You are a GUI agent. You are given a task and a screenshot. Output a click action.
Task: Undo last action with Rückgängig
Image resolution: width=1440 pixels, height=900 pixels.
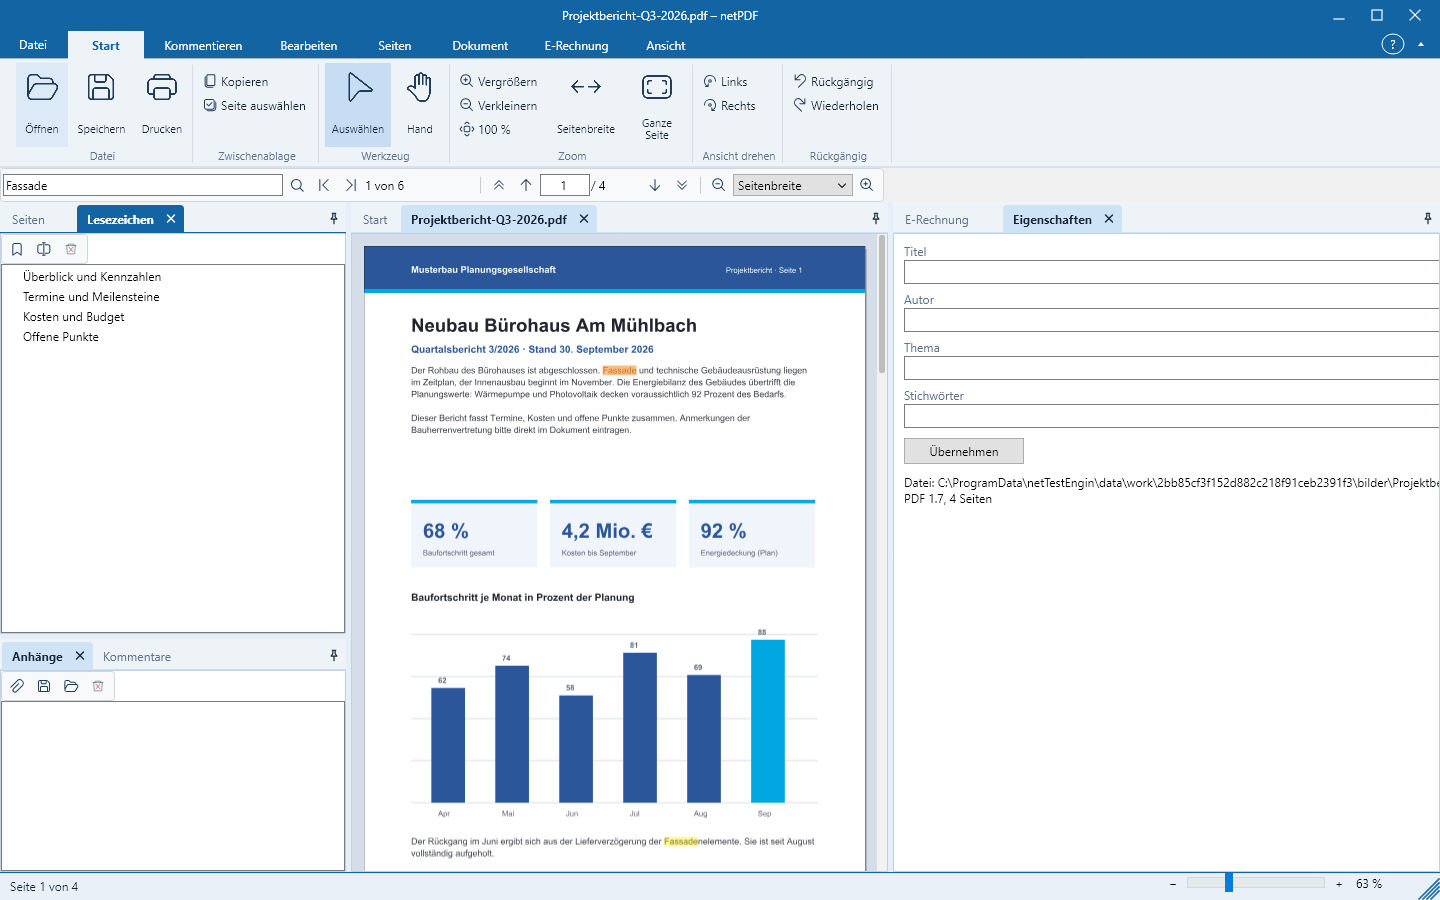[834, 82]
